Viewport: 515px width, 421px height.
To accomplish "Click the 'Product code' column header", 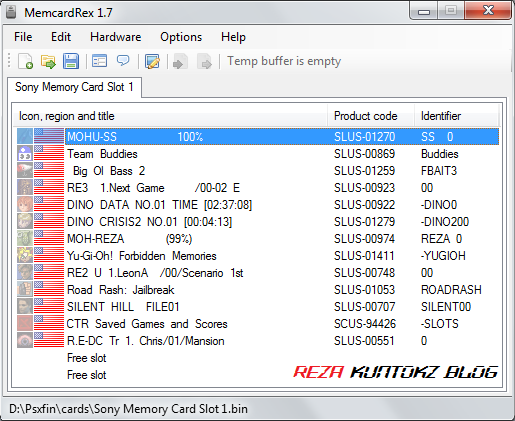I will 371,116.
